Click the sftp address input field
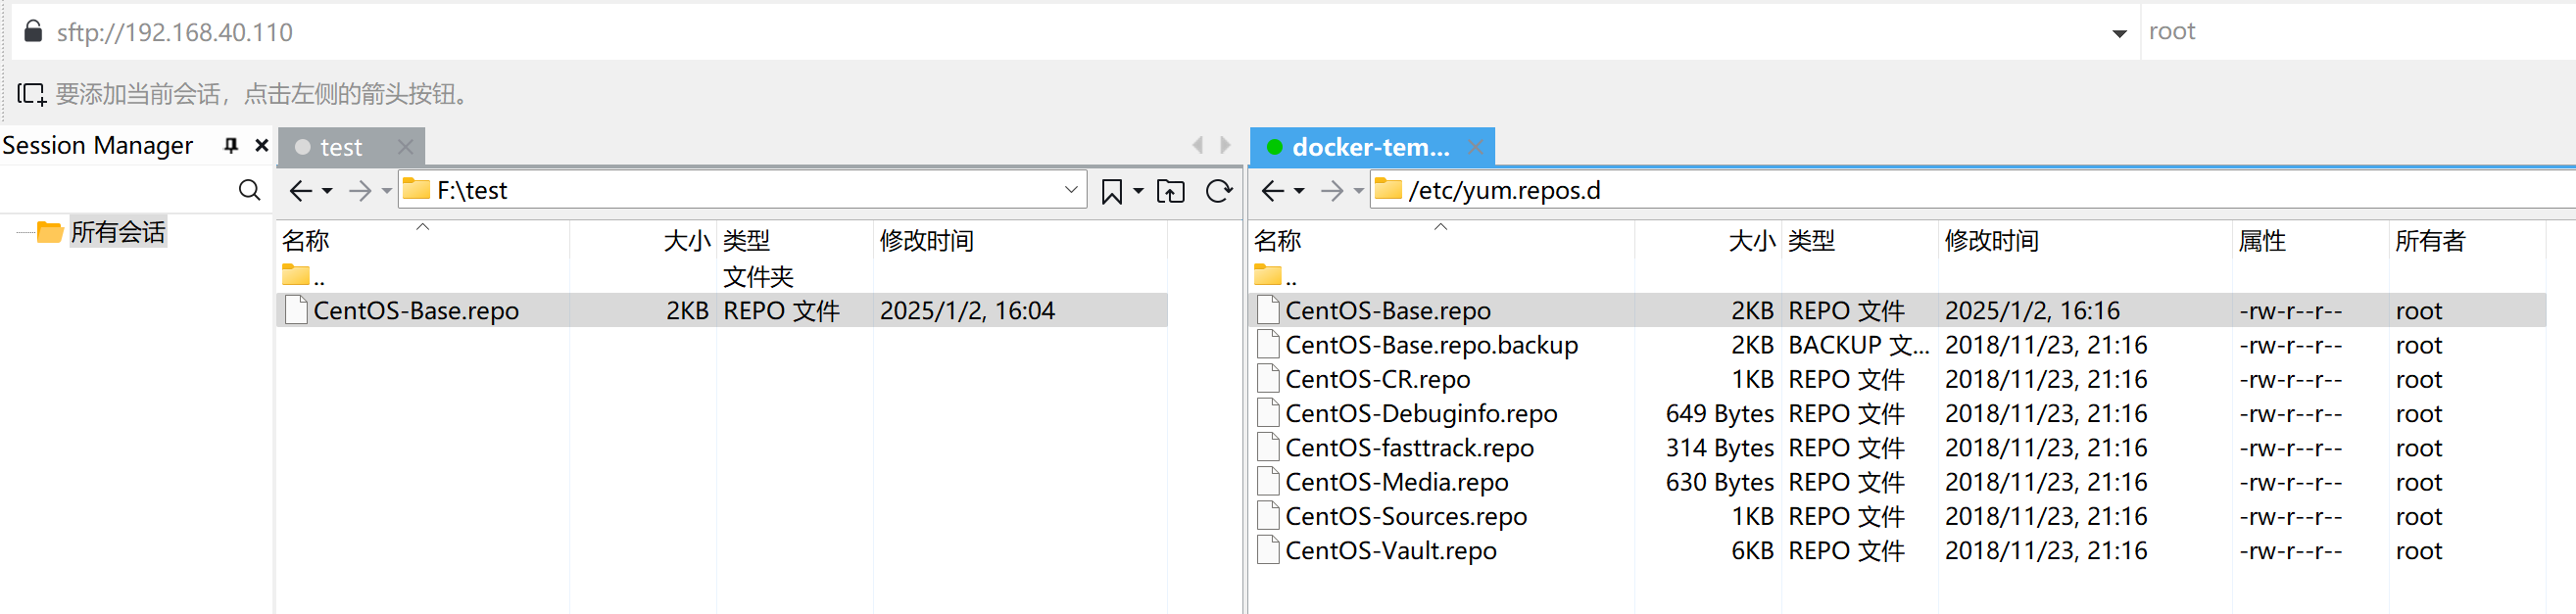 coord(1070,32)
